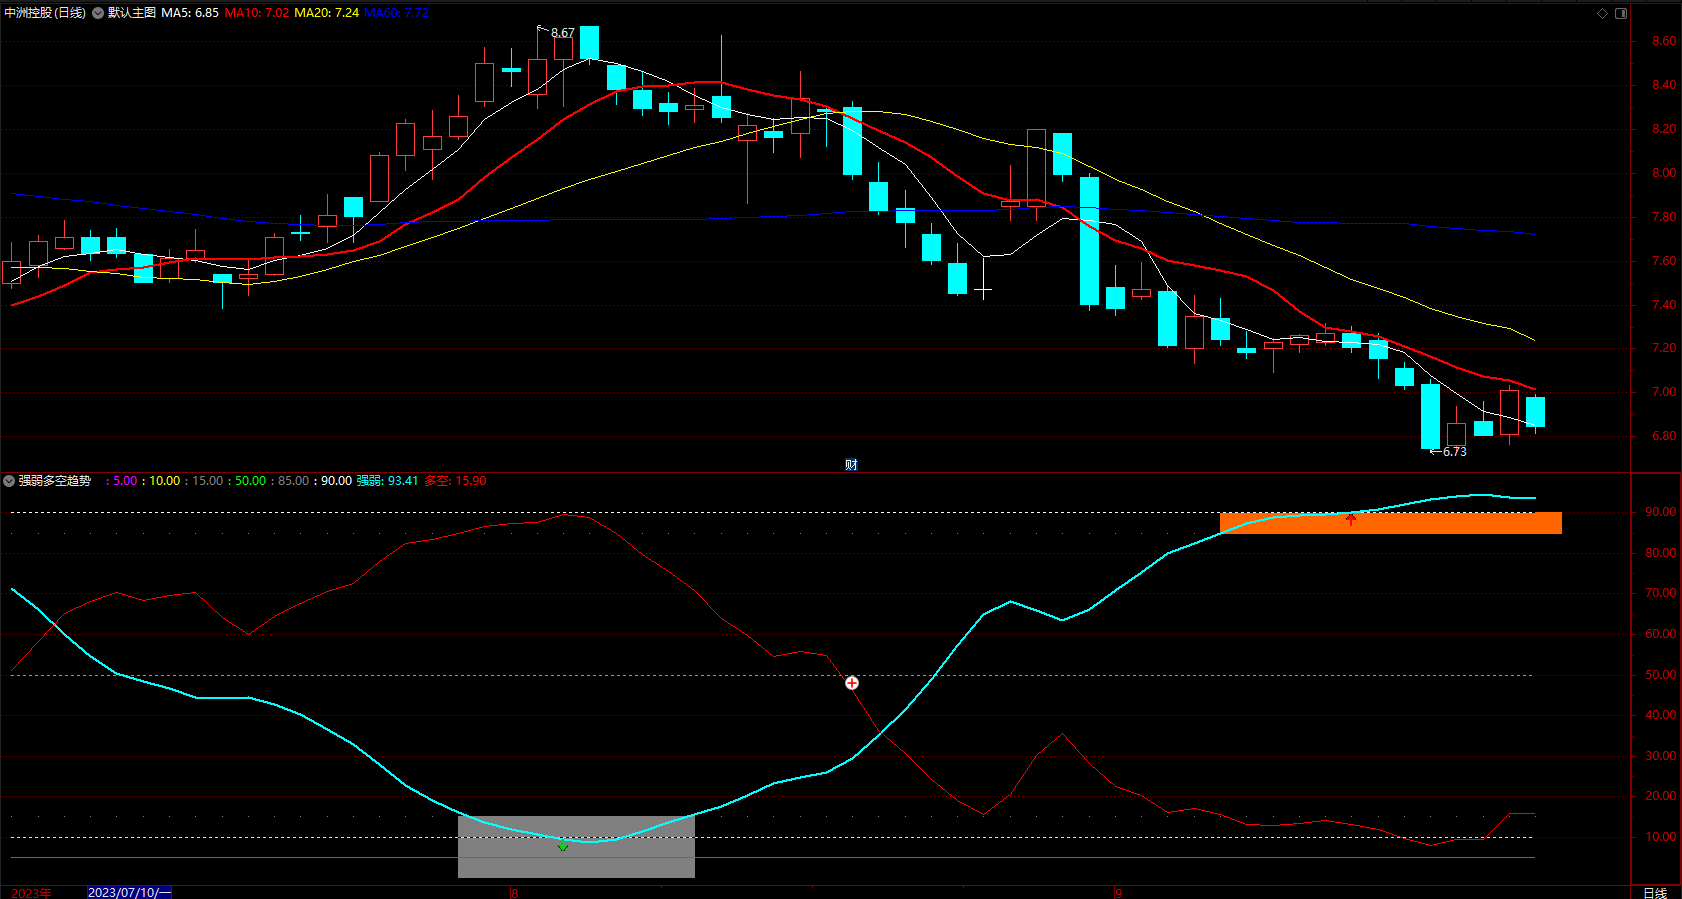Select the MA5: 6.85 label
Image resolution: width=1682 pixels, height=899 pixels.
click(190, 13)
